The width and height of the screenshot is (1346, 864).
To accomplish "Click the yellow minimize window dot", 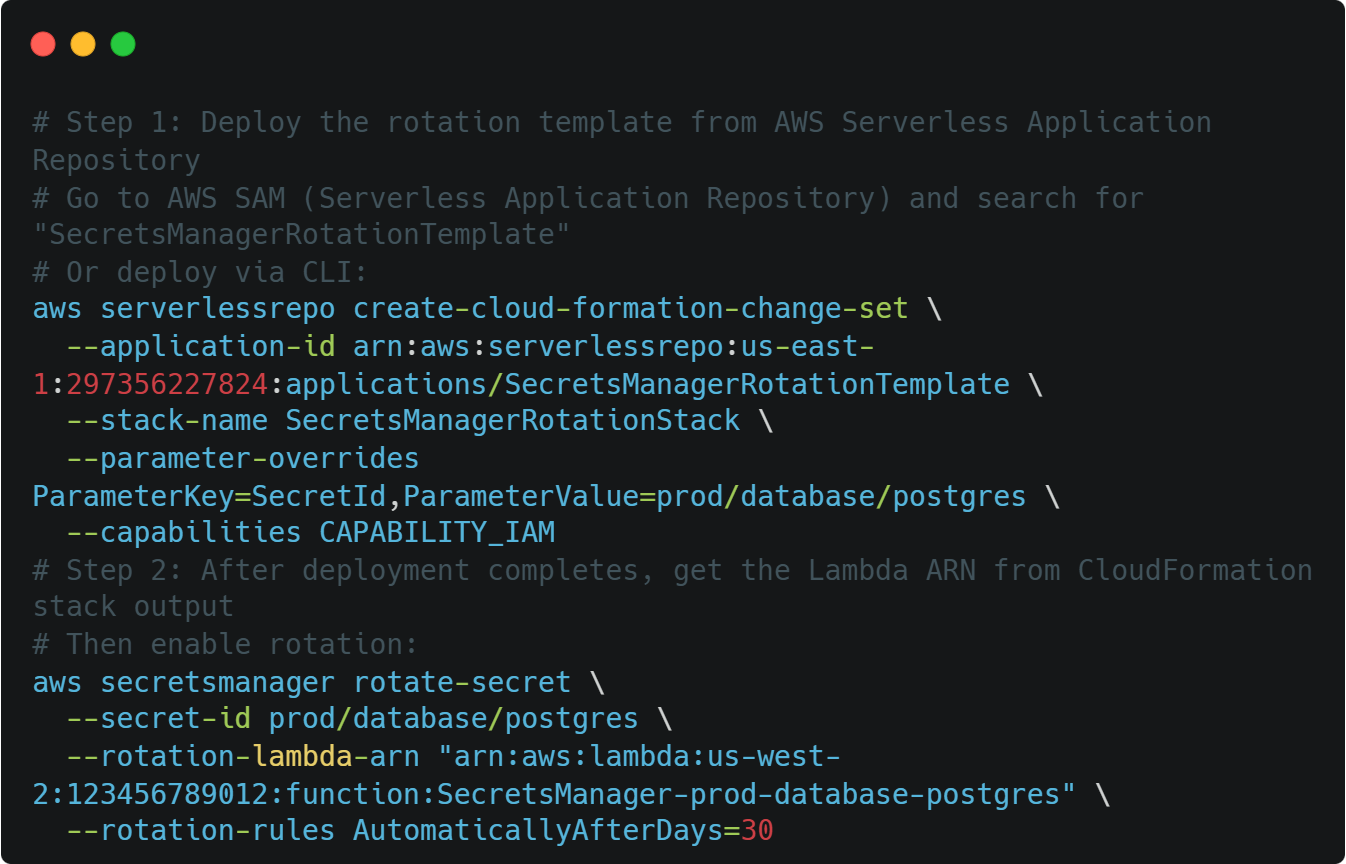I will point(83,44).
